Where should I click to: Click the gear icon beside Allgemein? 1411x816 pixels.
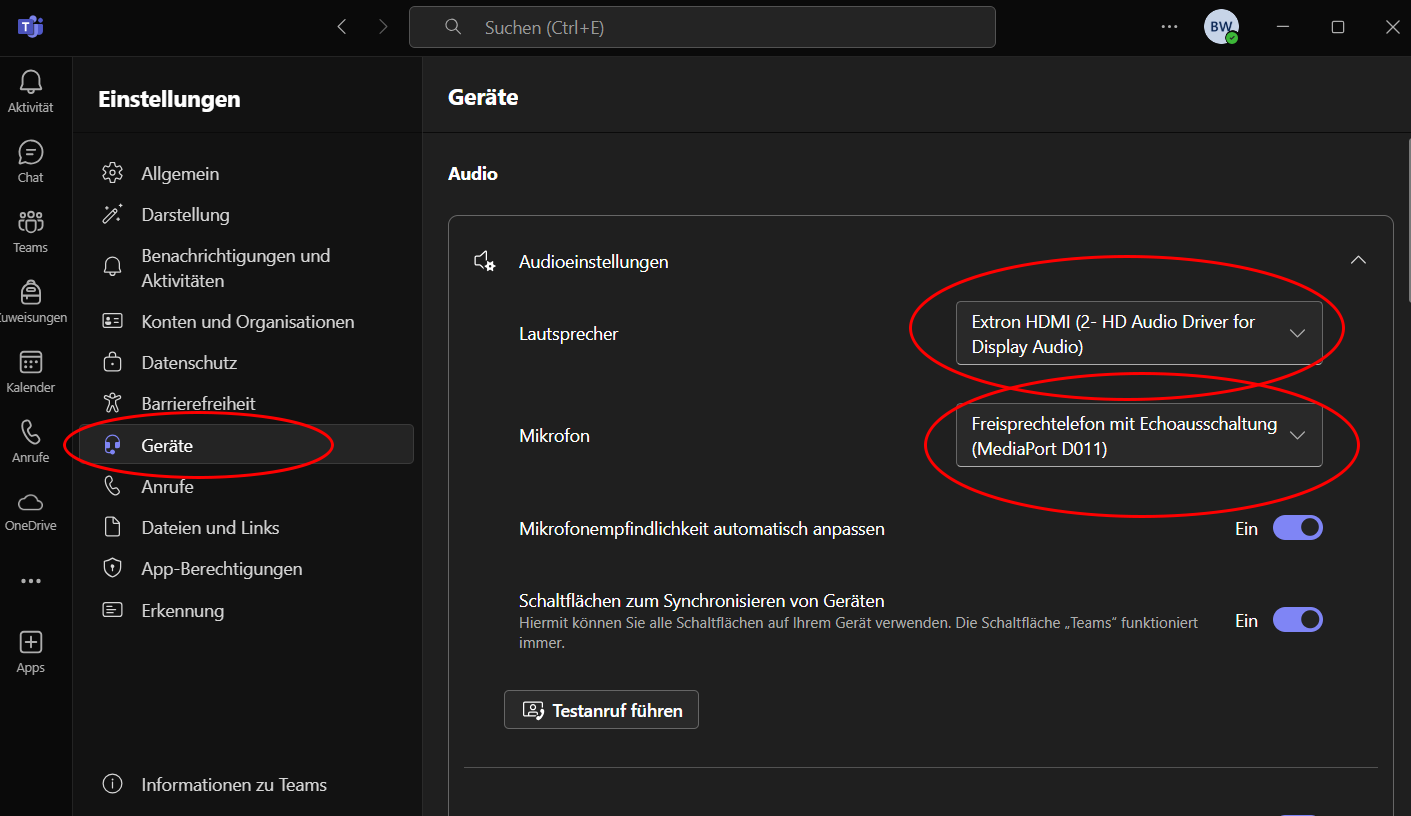pos(113,173)
